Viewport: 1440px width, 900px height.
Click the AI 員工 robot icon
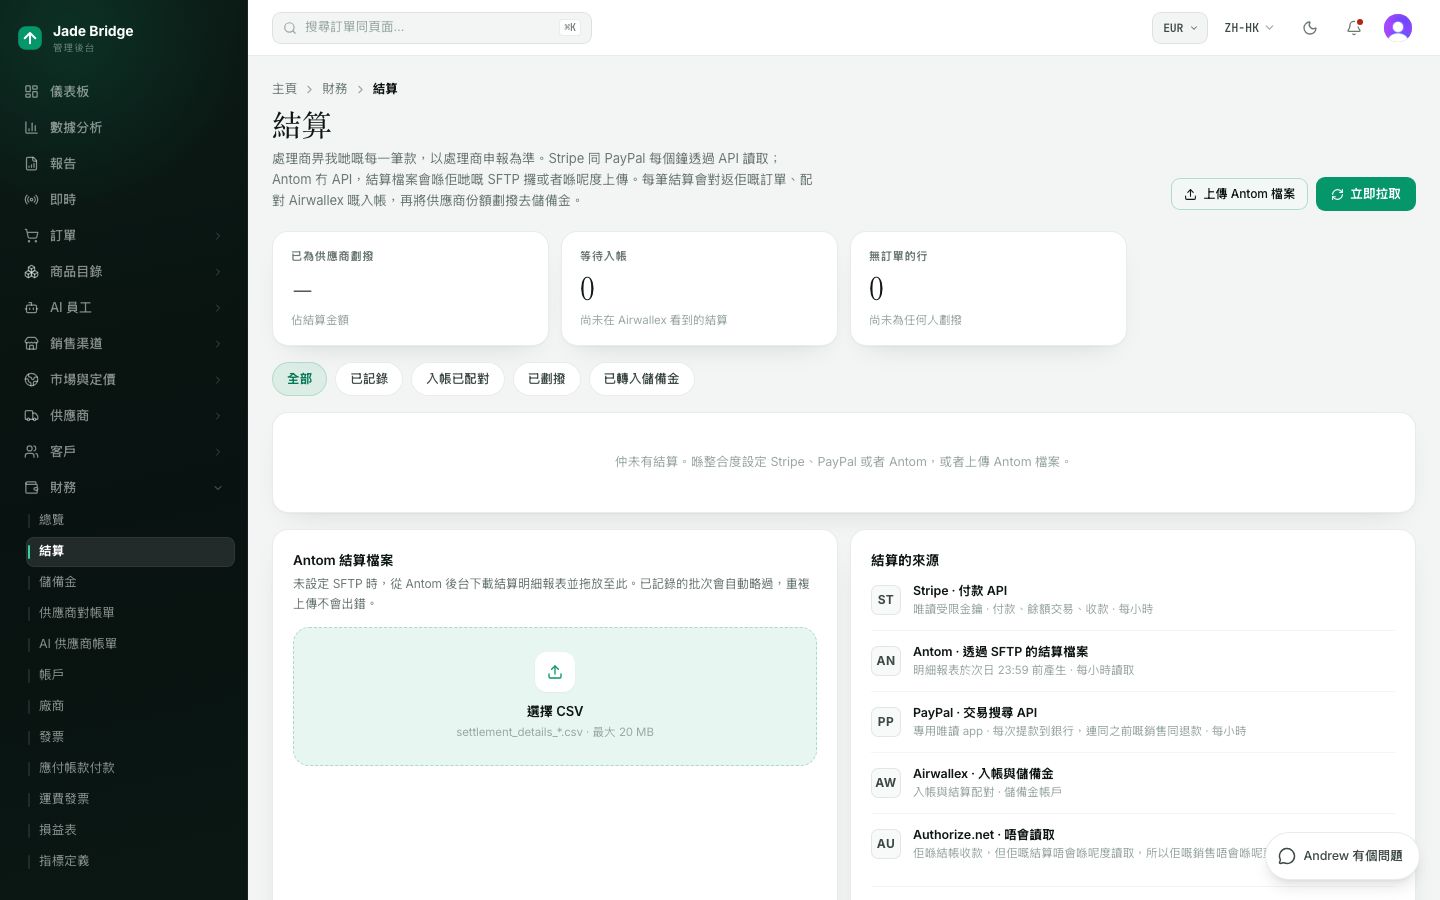32,307
